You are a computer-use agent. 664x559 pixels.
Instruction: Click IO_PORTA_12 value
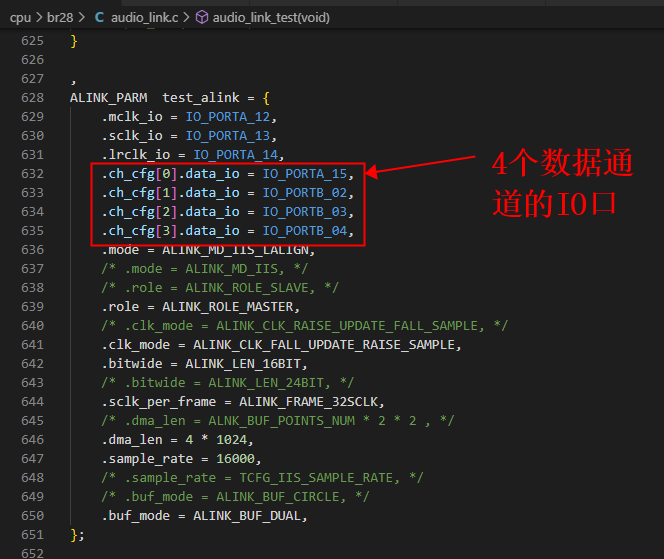228,117
